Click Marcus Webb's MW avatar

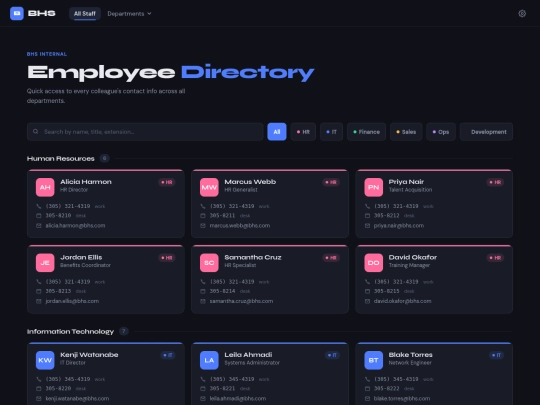(209, 187)
